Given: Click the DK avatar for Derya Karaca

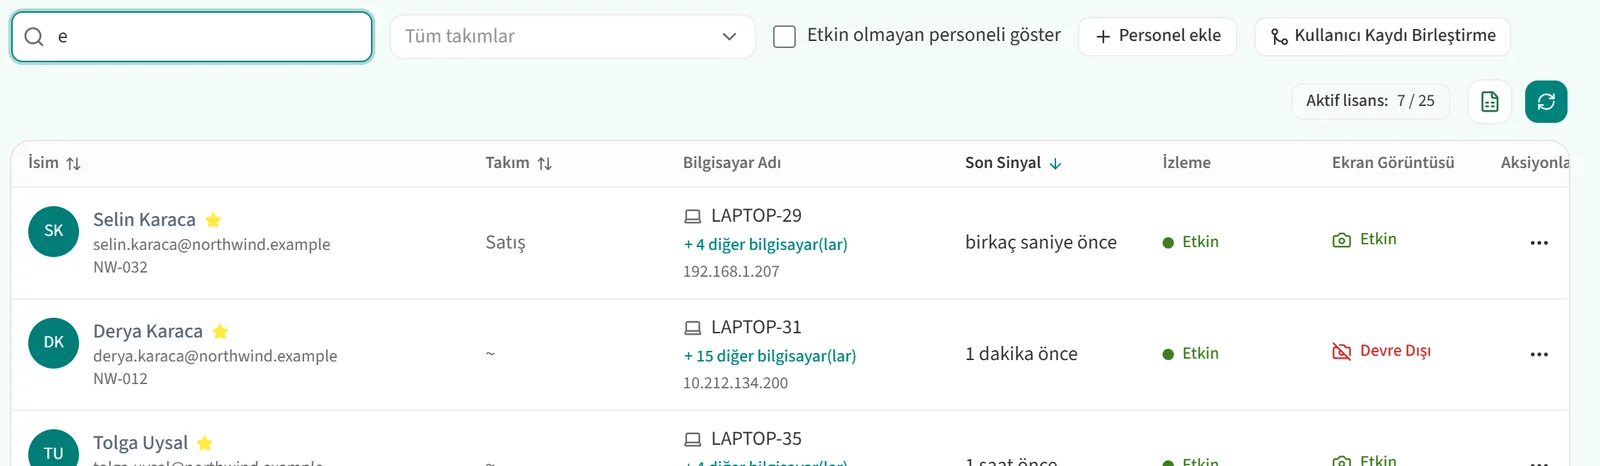Looking at the screenshot, I should click(x=53, y=343).
